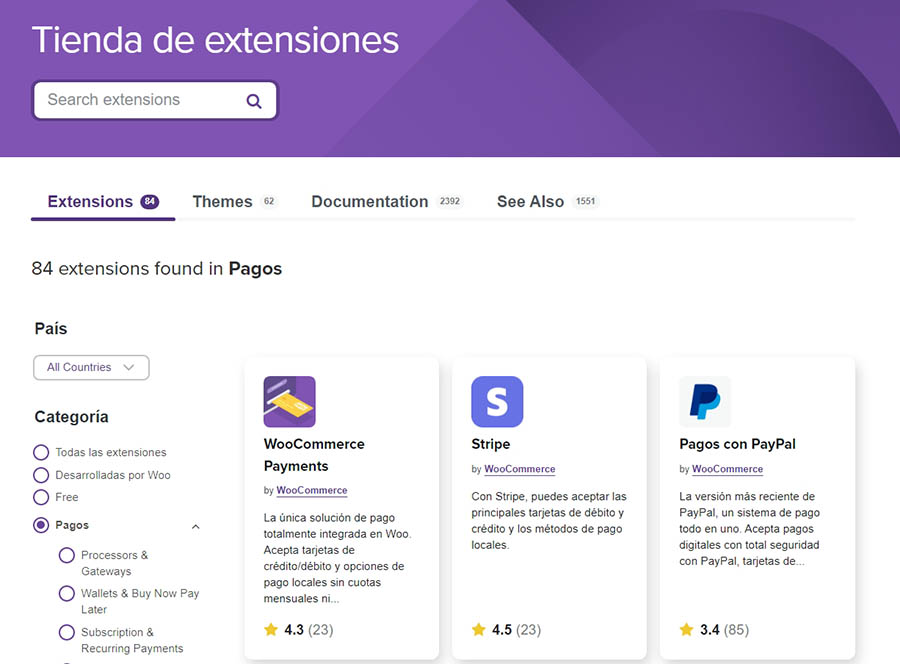Open the All Countries dropdown
The image size is (900, 664).
91,367
